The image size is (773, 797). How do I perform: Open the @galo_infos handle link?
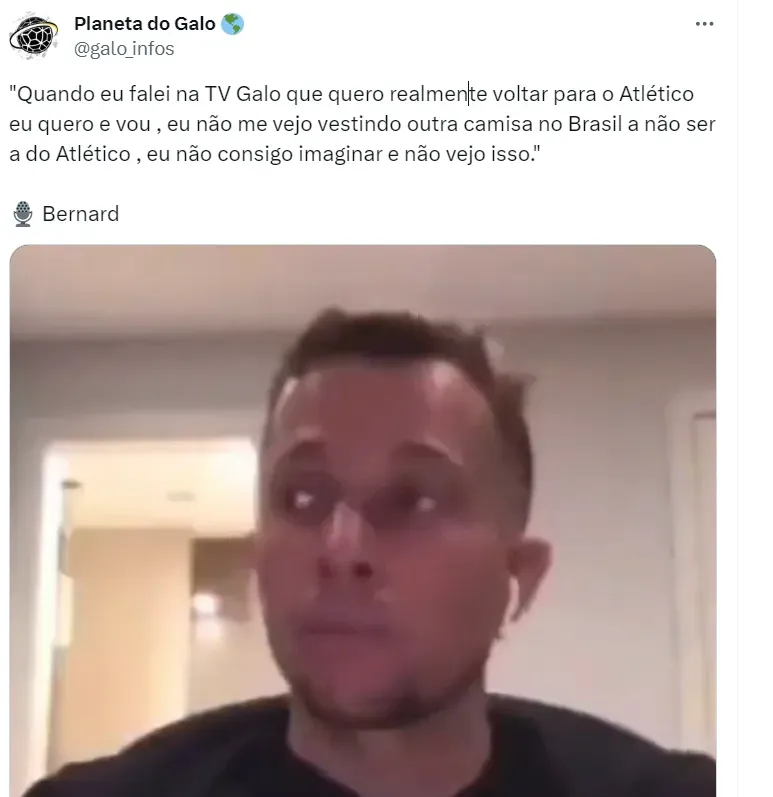(124, 49)
